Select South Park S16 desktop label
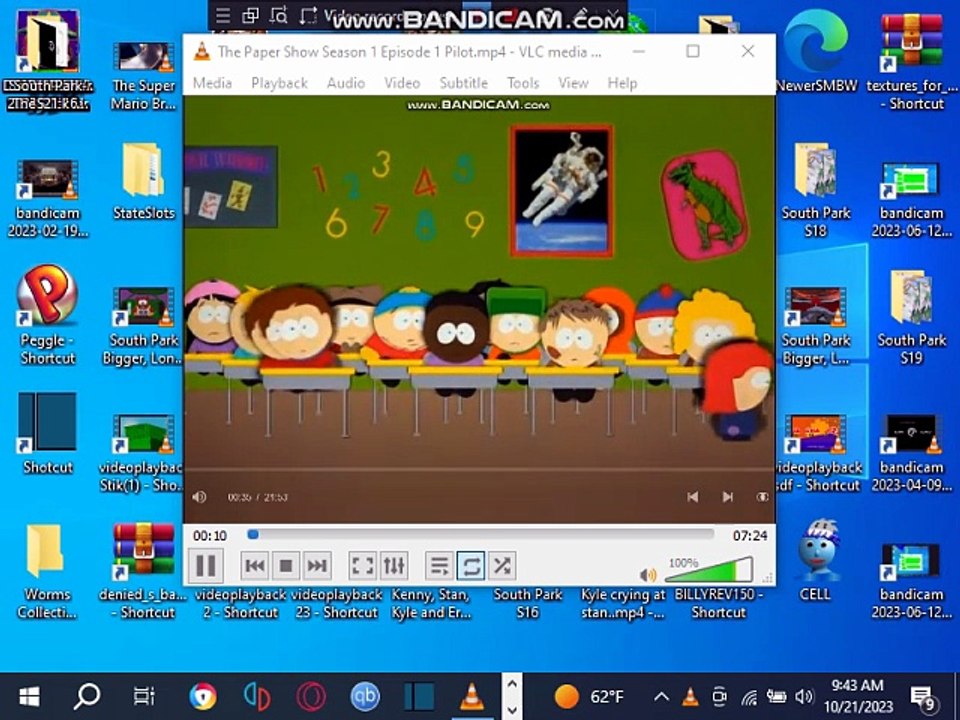Viewport: 960px width, 720px height. tap(527, 602)
